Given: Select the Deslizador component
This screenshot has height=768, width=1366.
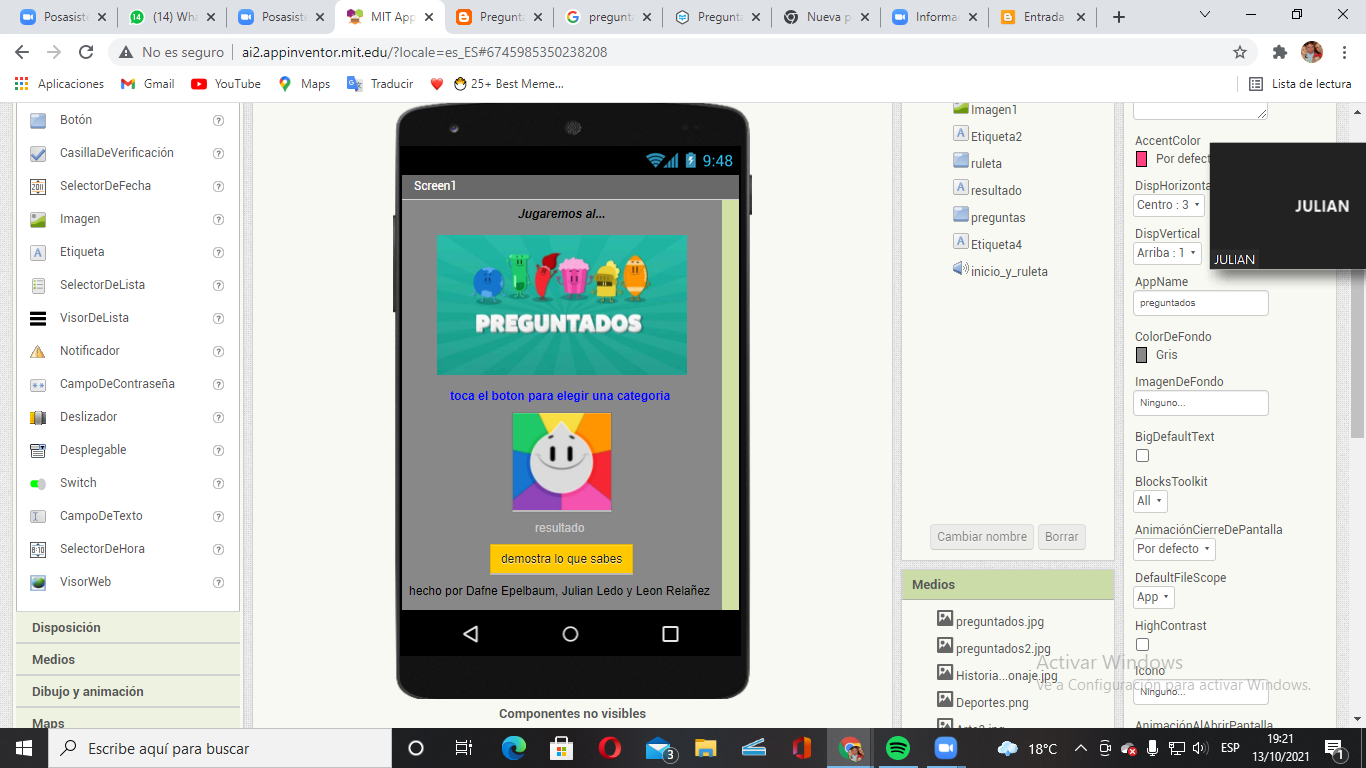Looking at the screenshot, I should click(x=88, y=417).
